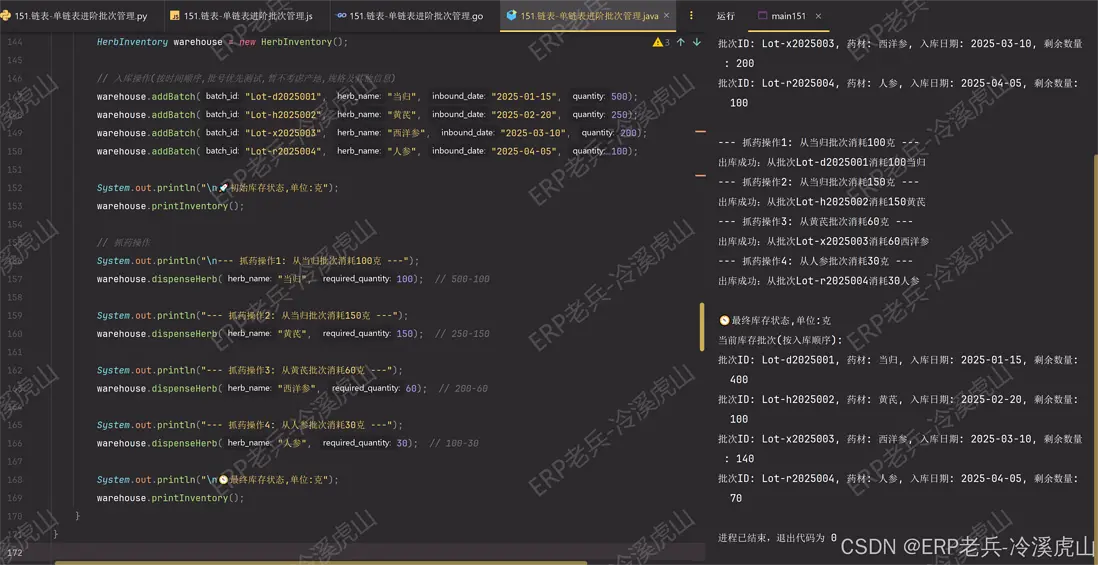
Task: Go to previous highlighted problem arrow
Action: pos(681,42)
